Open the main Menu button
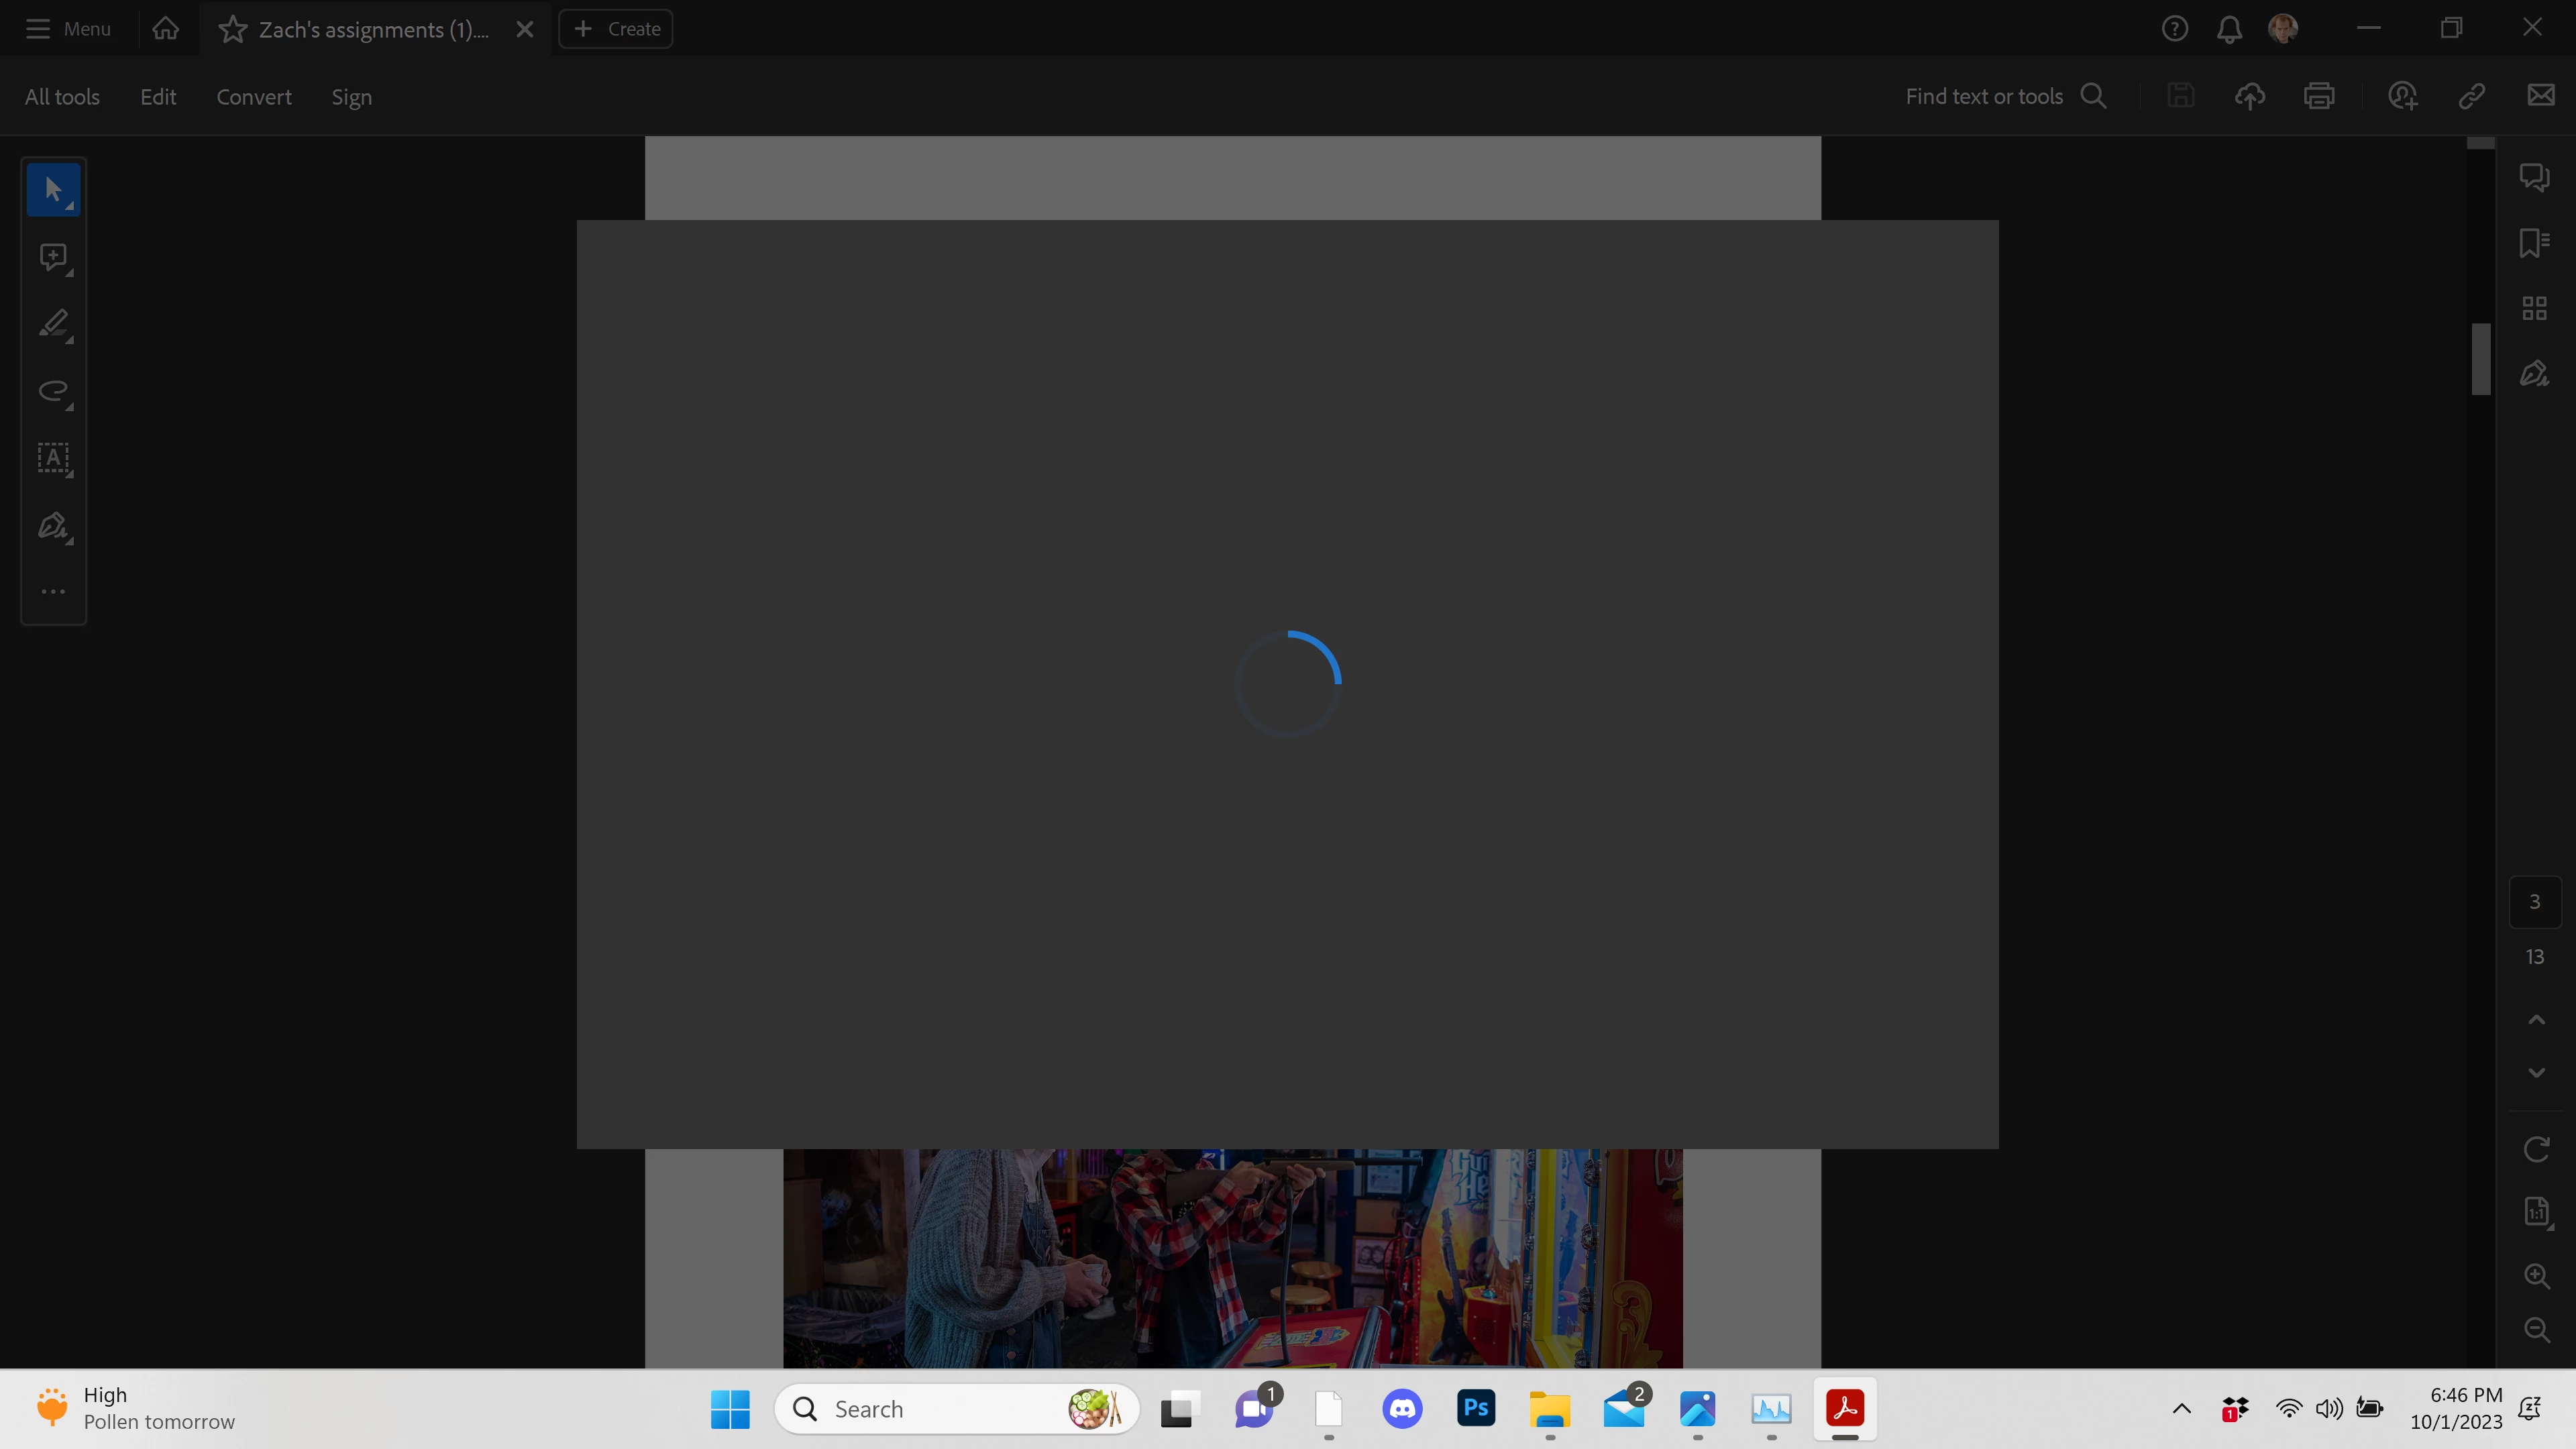The height and width of the screenshot is (1449, 2576). coord(68,29)
